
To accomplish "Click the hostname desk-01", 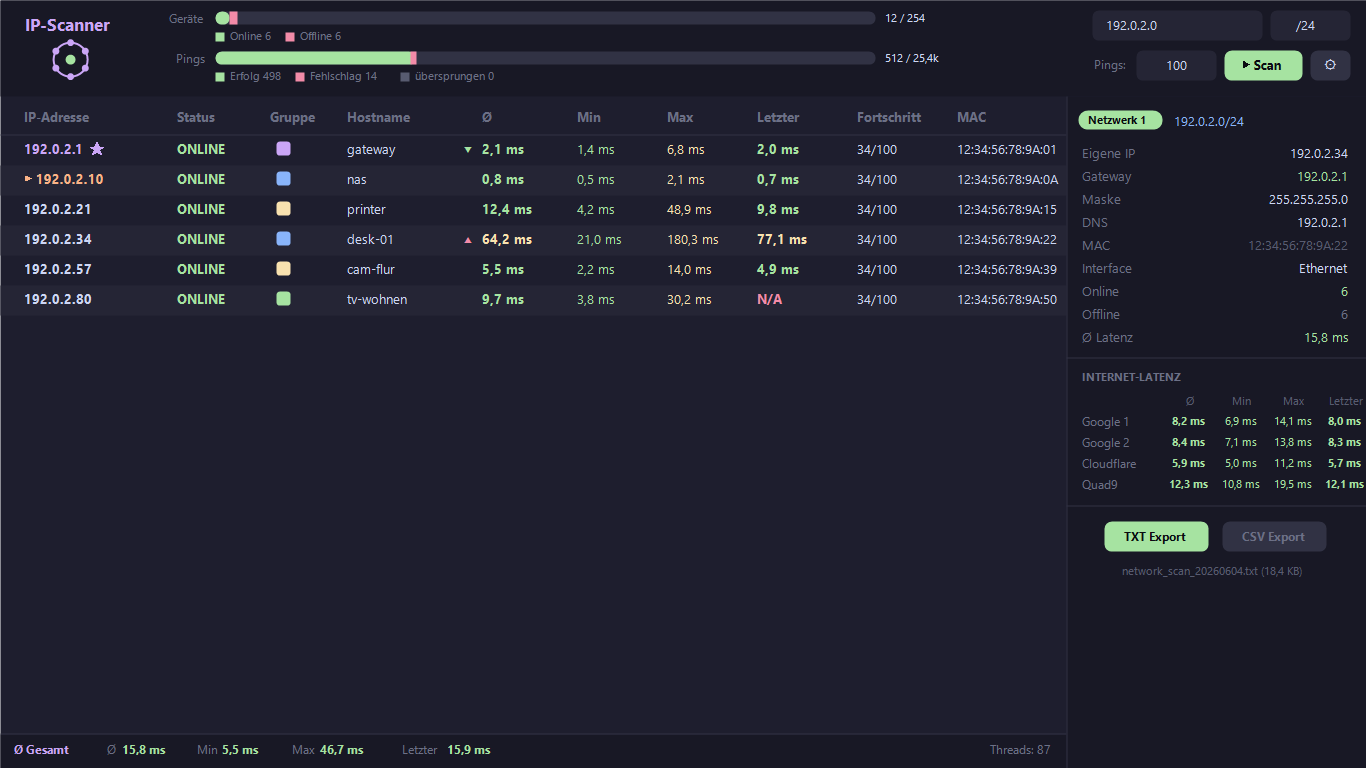I will (x=370, y=239).
